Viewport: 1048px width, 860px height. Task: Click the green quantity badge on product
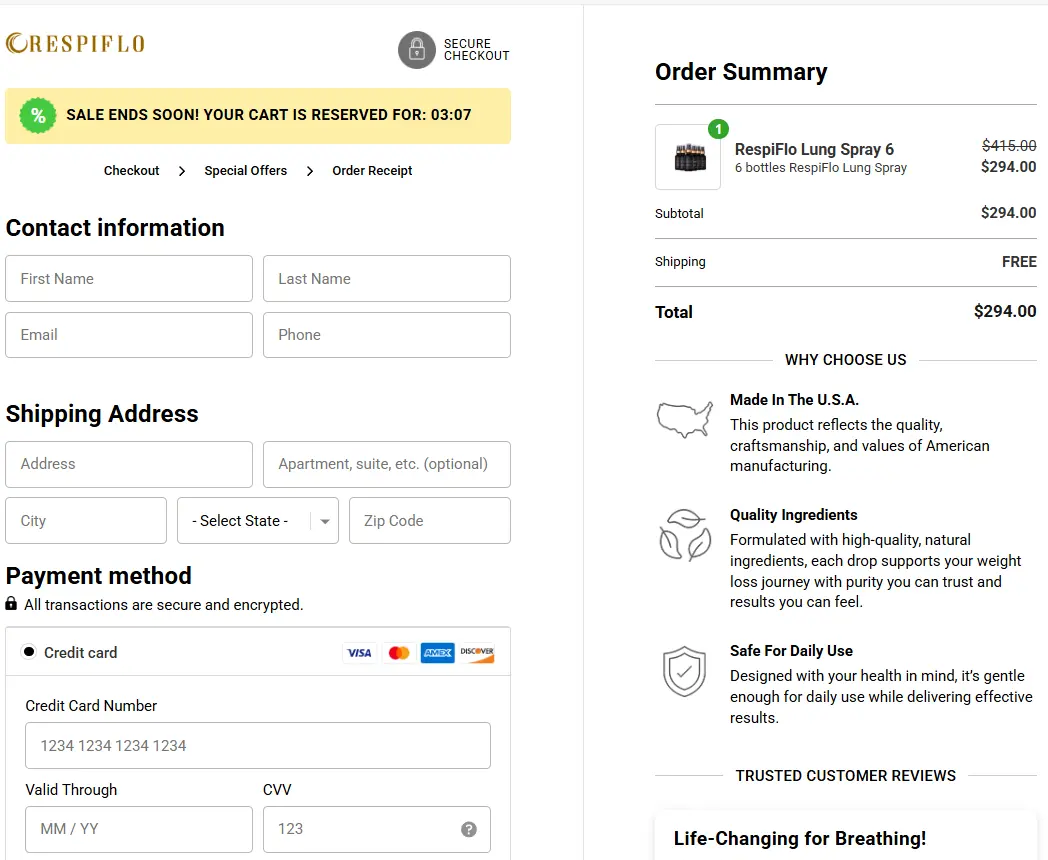coord(718,129)
